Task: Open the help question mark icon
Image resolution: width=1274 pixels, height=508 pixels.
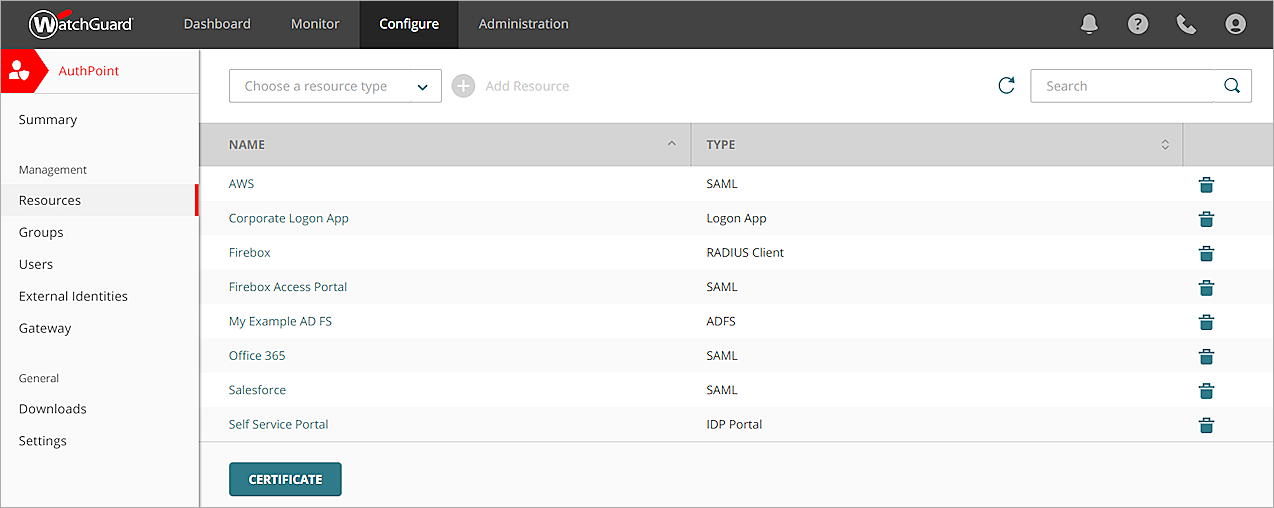Action: point(1138,24)
